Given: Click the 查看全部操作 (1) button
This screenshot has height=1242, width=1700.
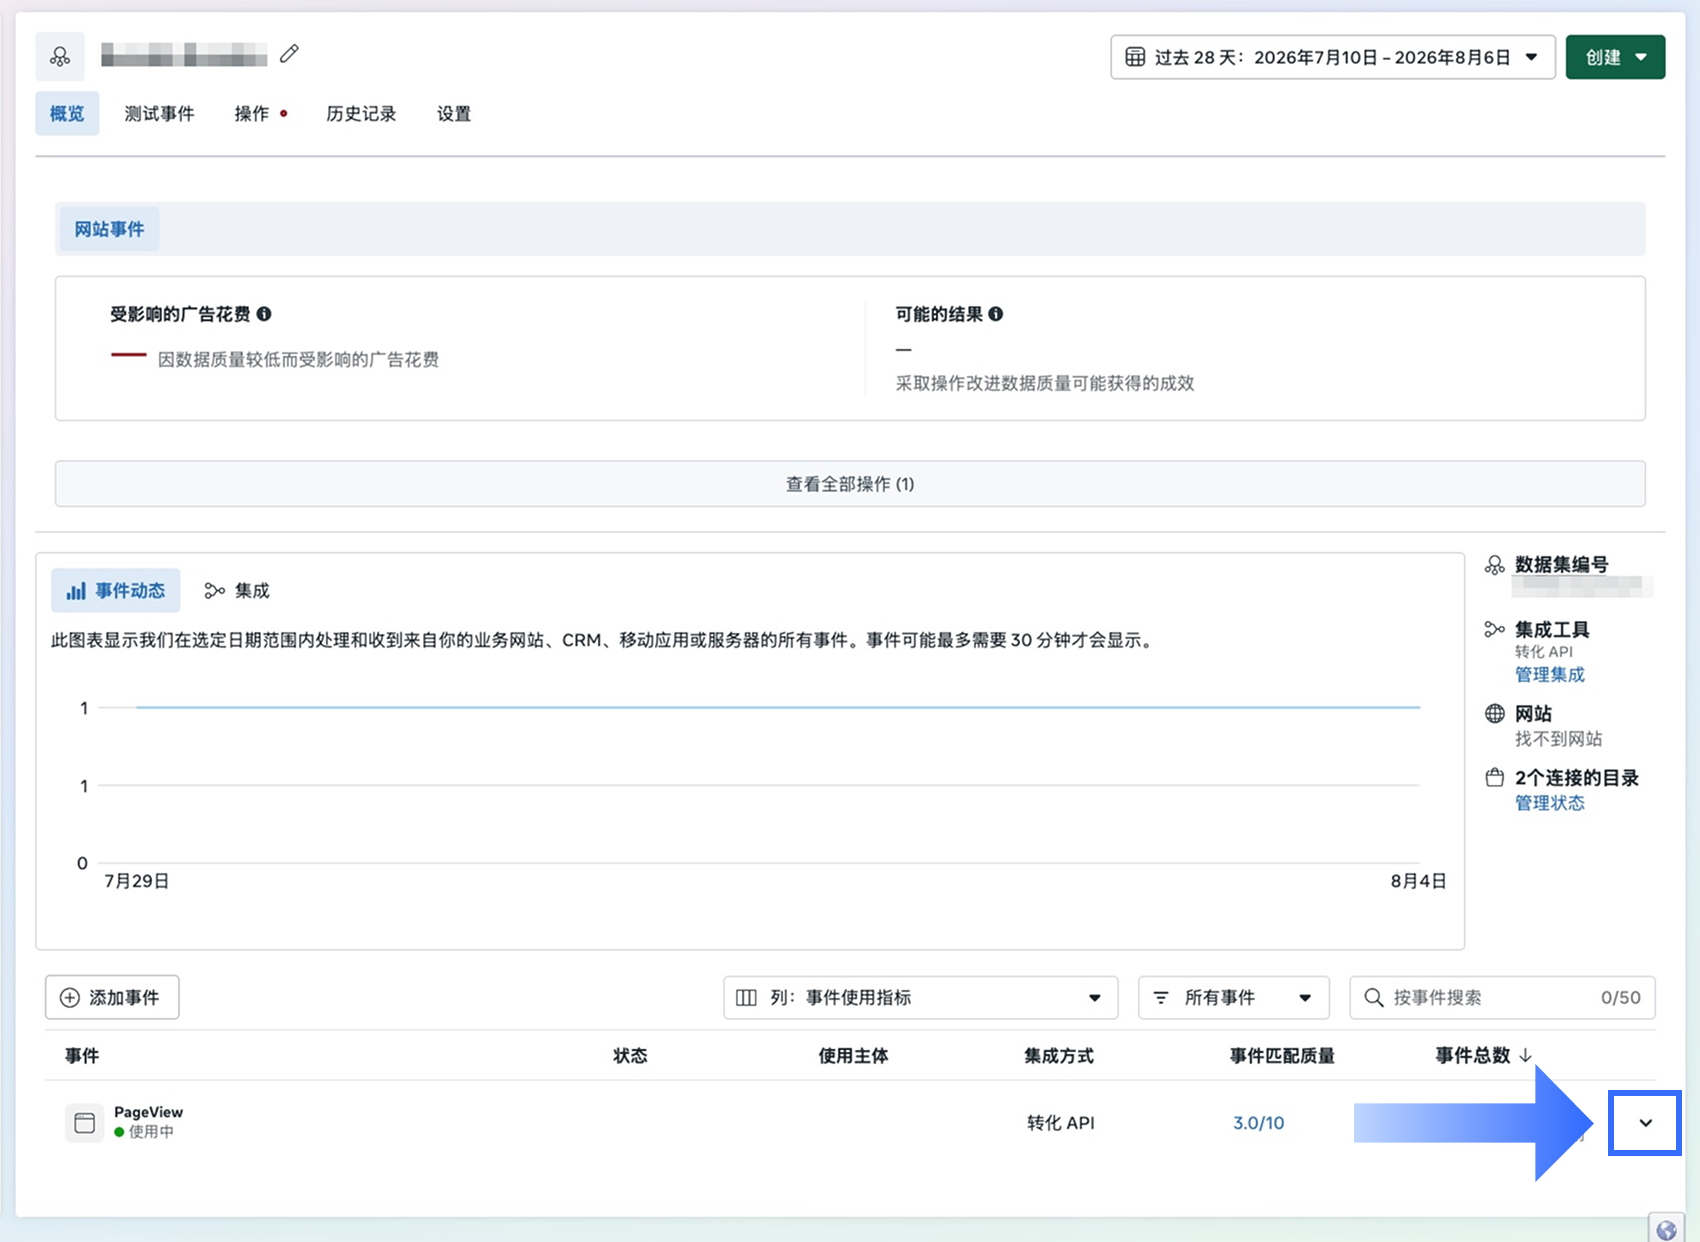Looking at the screenshot, I should tap(850, 484).
